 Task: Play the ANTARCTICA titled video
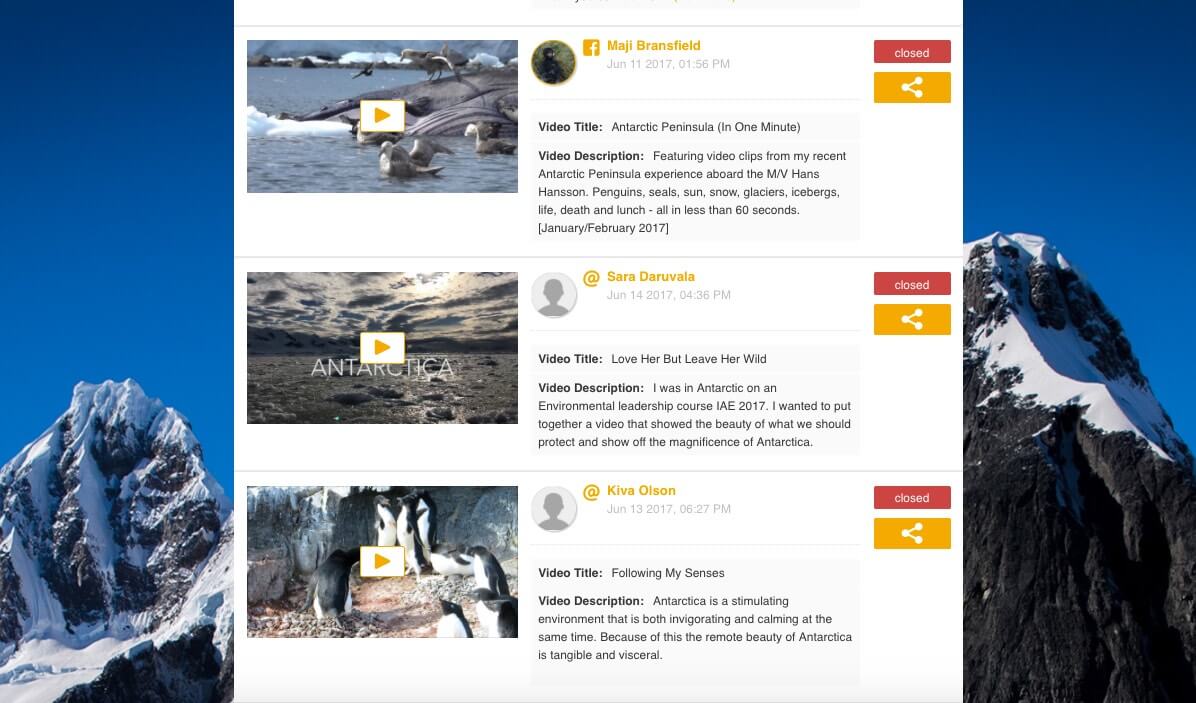(x=382, y=347)
